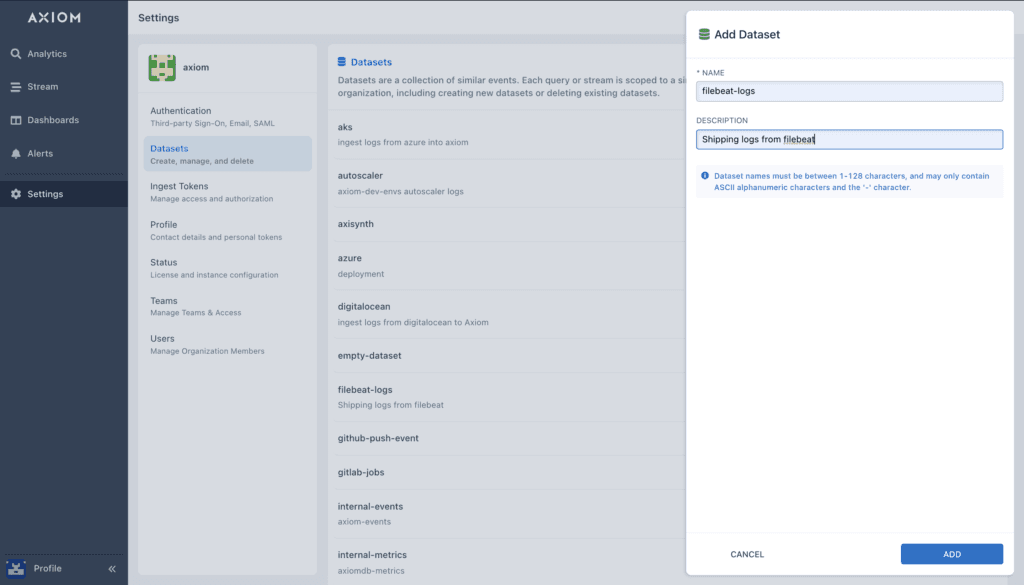Click the Dashboards panel icon
Screen dimensions: 1024x585
click(x=16, y=120)
